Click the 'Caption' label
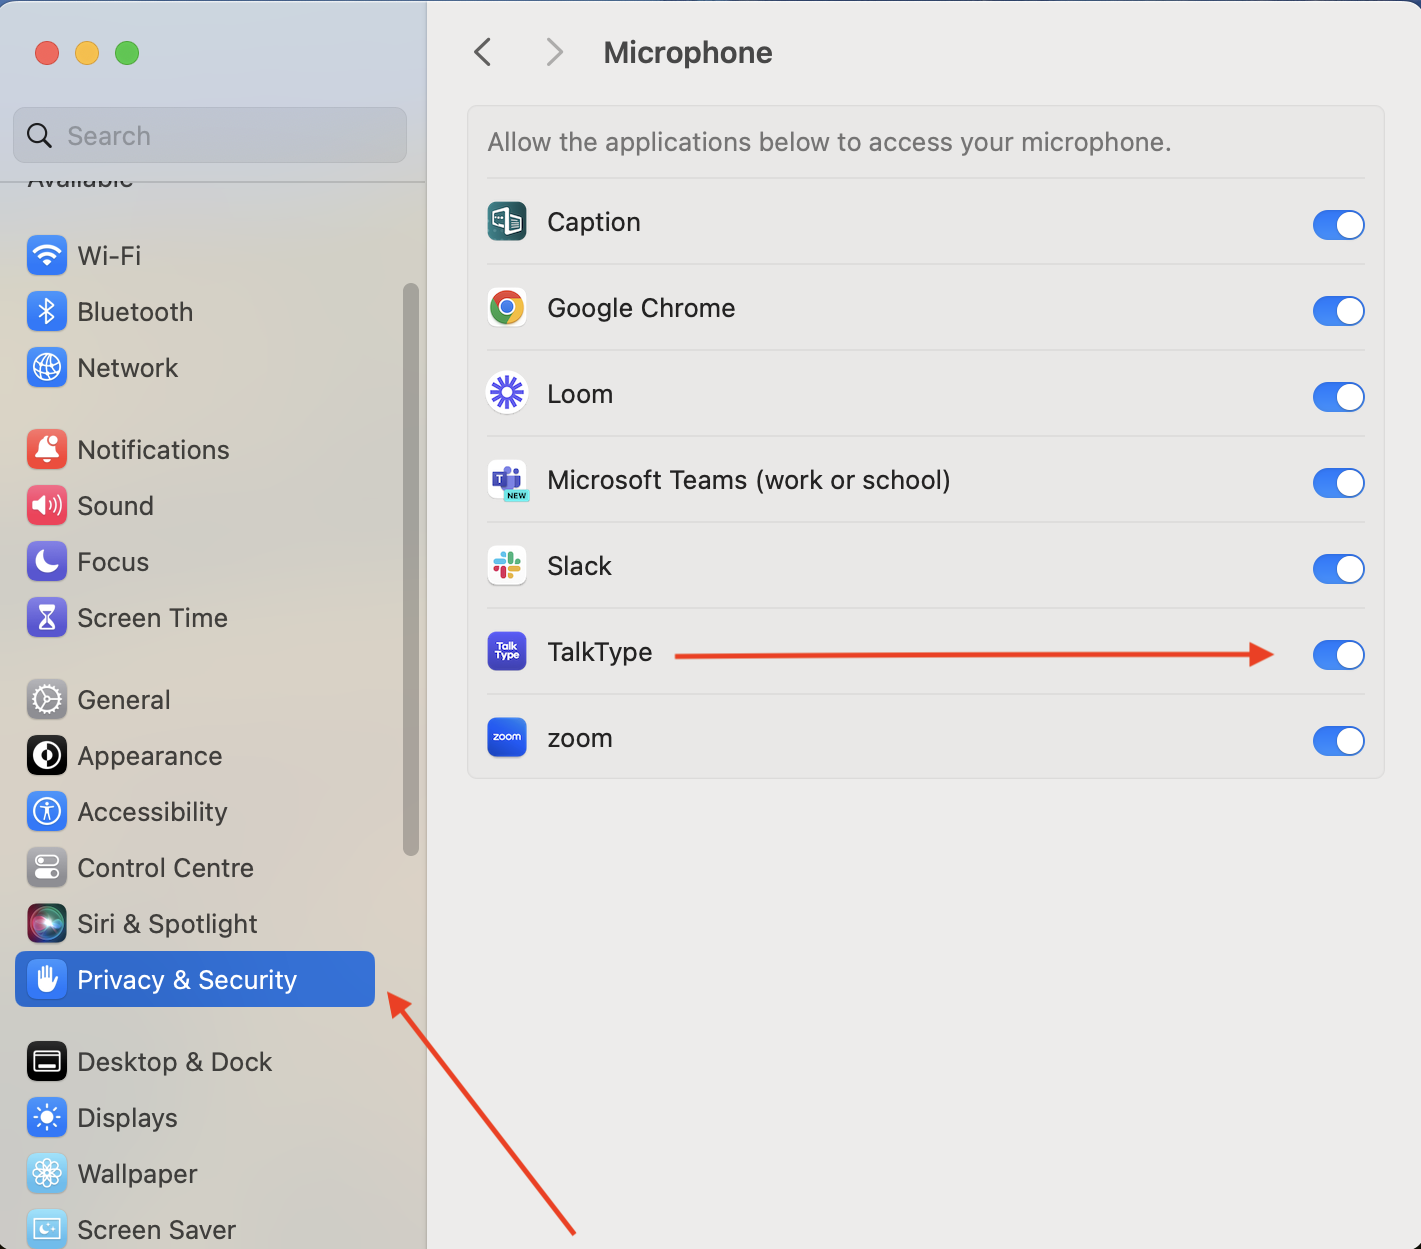The image size is (1421, 1249). pyautogui.click(x=594, y=222)
